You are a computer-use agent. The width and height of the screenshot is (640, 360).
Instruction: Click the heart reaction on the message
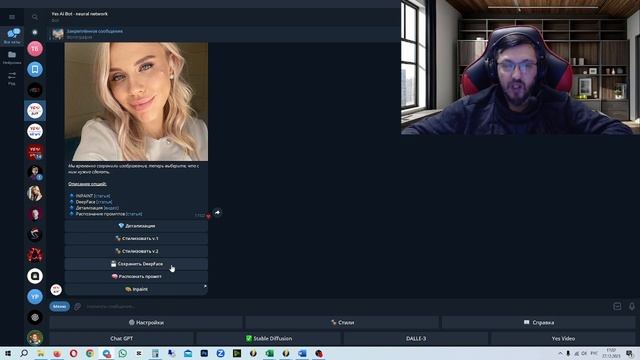coord(209,216)
